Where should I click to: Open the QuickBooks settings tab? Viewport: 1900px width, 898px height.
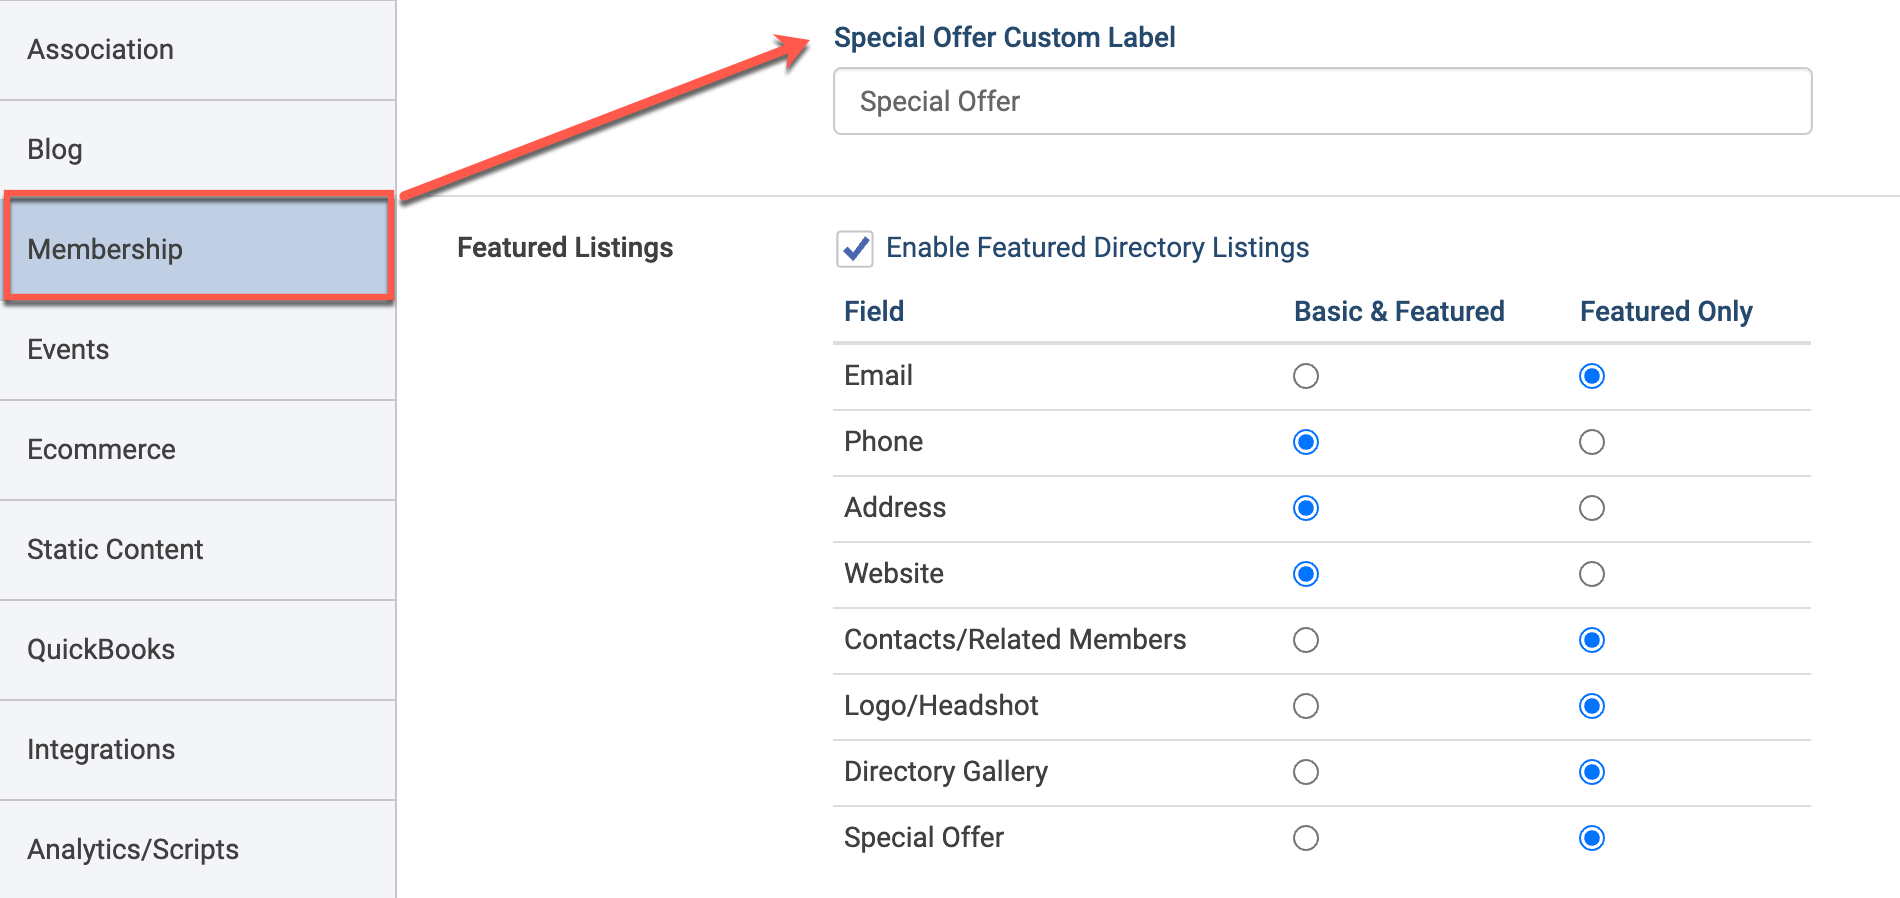[197, 650]
